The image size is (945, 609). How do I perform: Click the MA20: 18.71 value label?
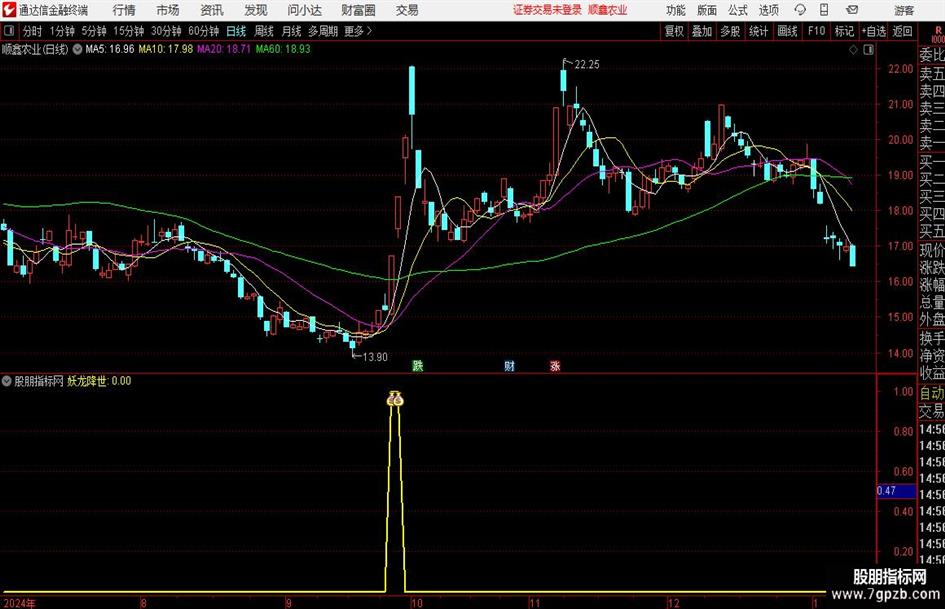[x=224, y=49]
